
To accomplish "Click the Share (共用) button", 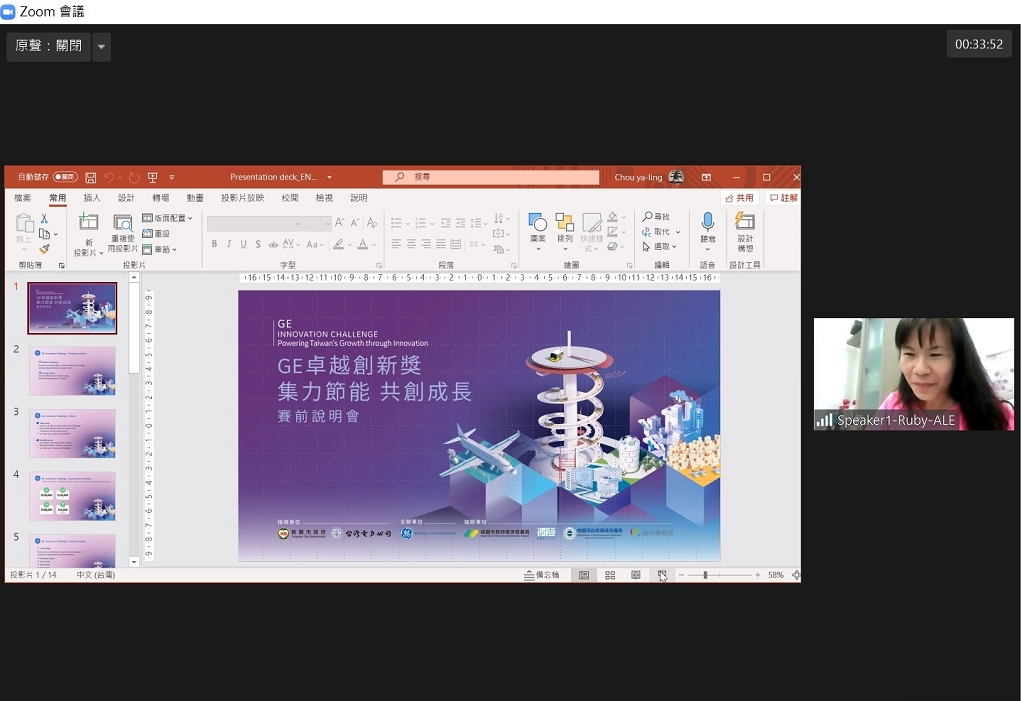I will (740, 198).
